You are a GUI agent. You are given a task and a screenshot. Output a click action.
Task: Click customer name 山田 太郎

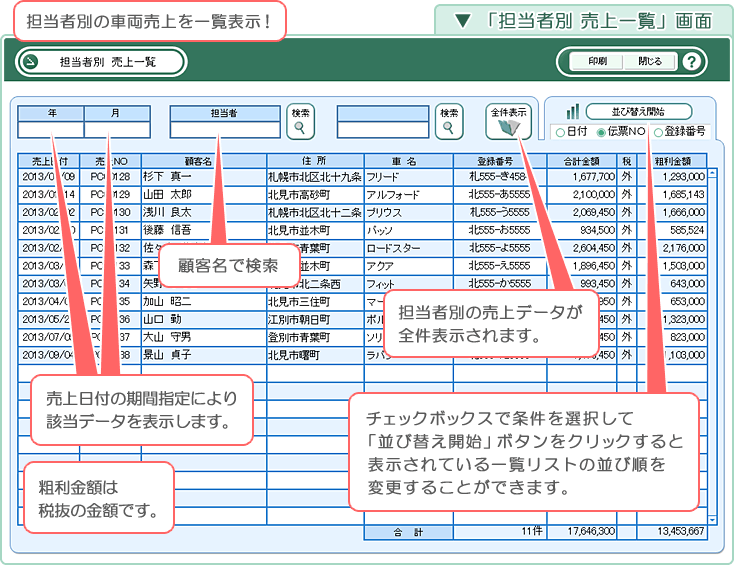167,195
